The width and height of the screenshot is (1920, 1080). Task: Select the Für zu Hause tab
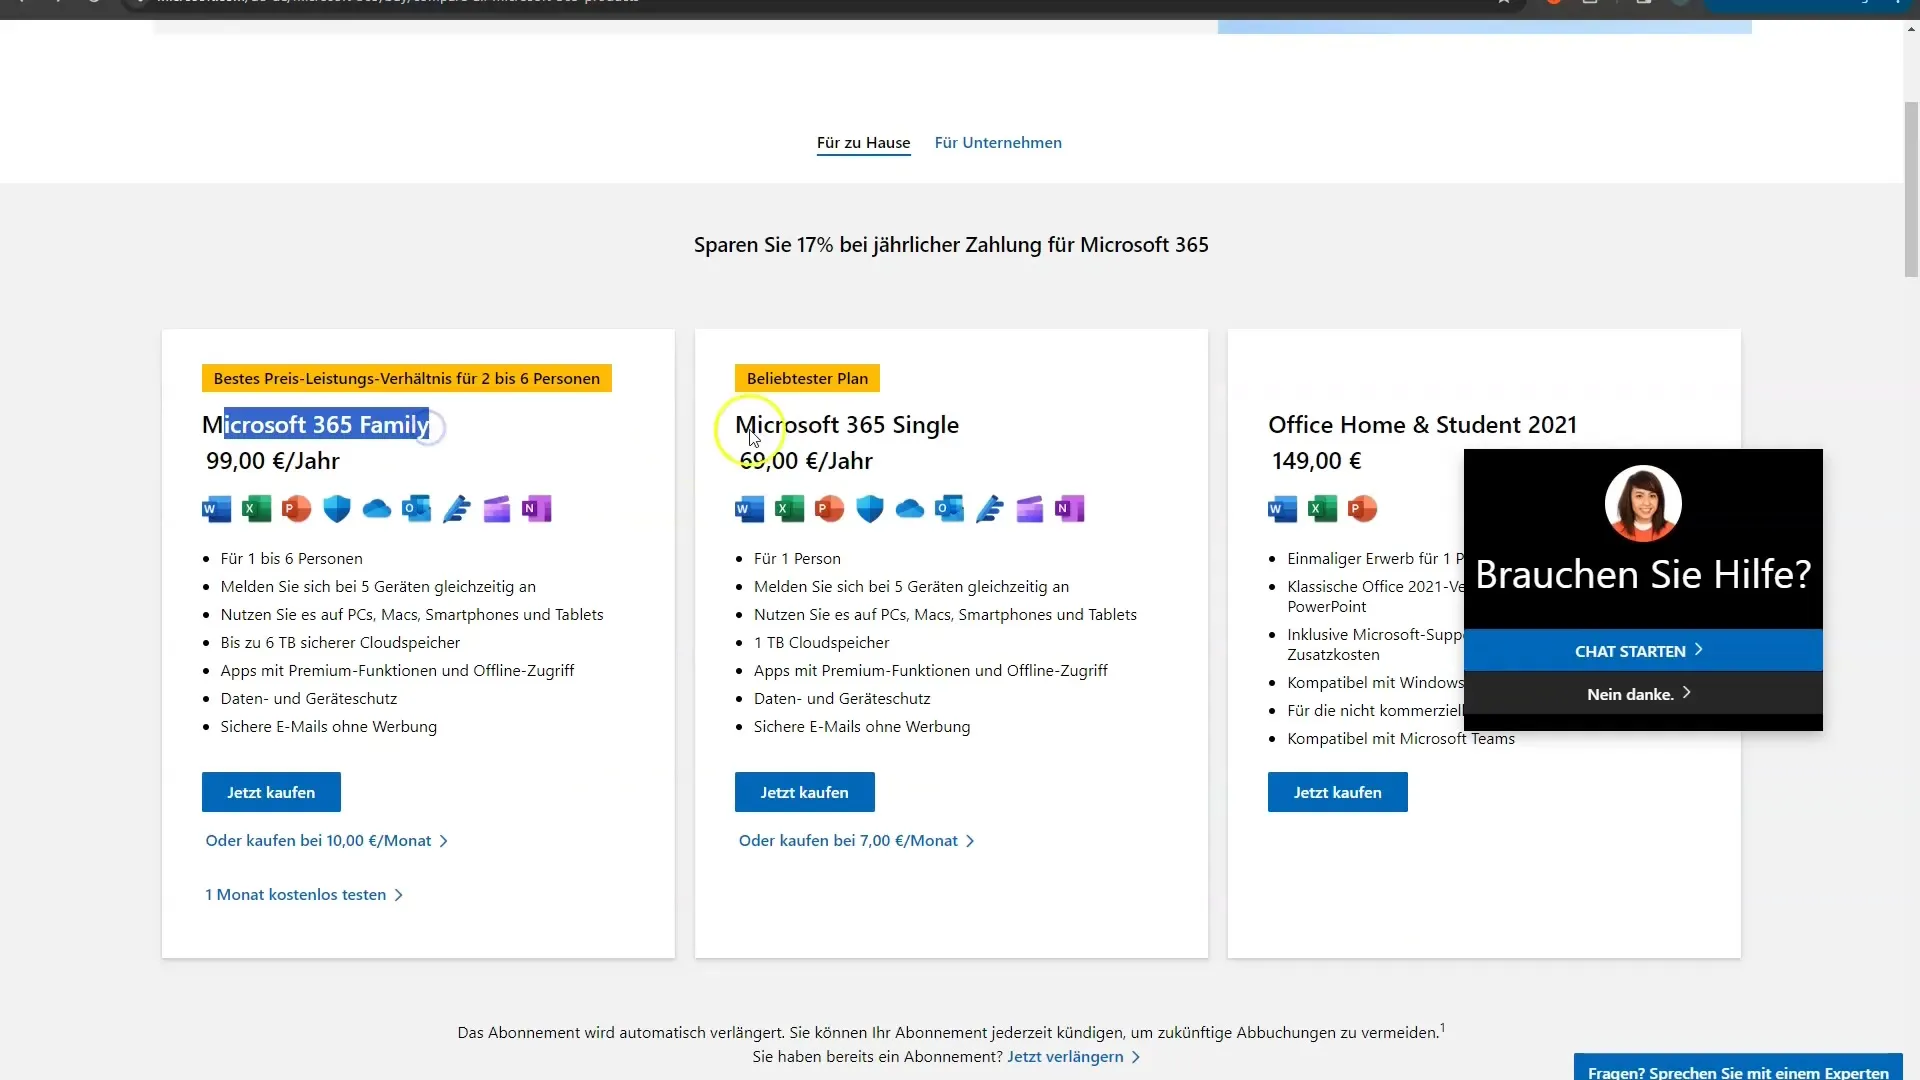863,142
